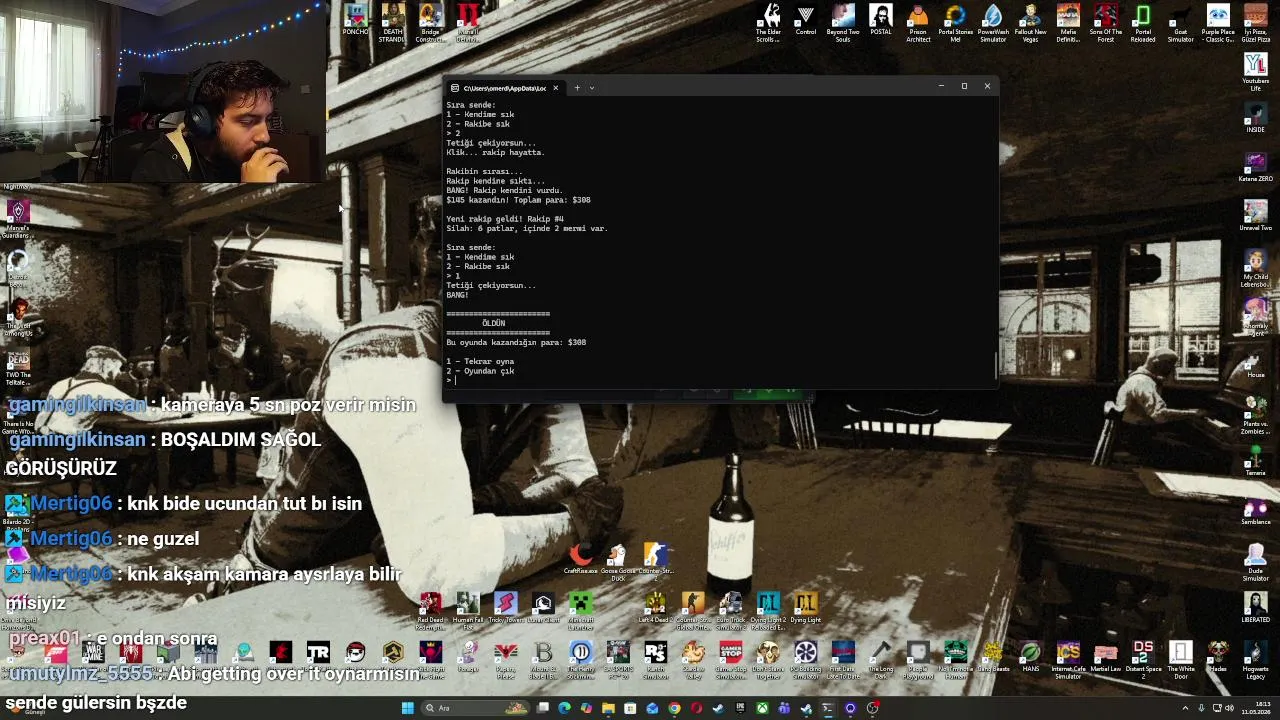Launch Goose Goose Duck desktop icon
This screenshot has height=720, width=1280.
point(618,562)
